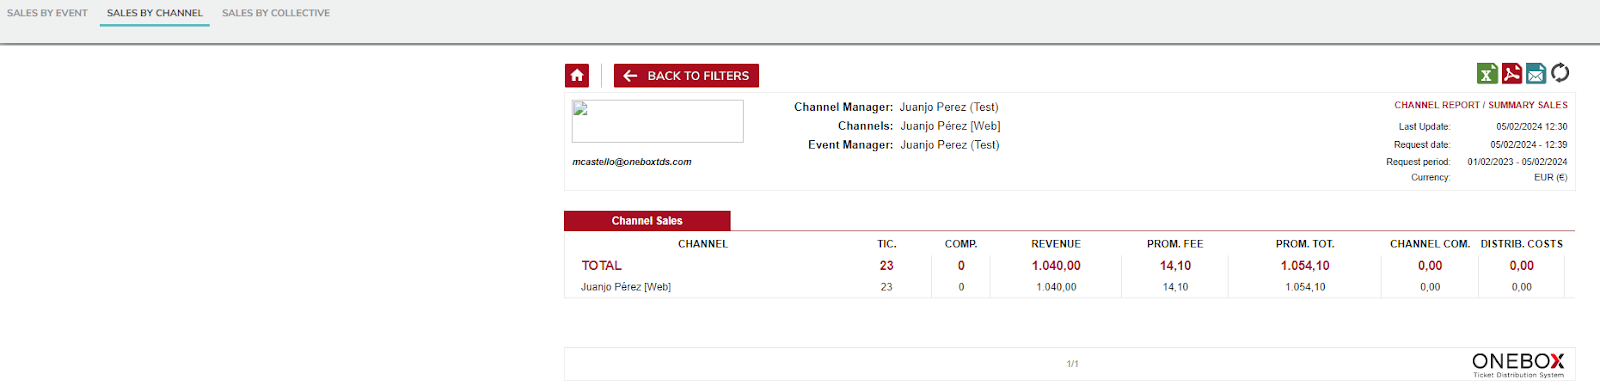Screen dimensions: 1600x392
Task: Select the Juanjo Pérez [Web] channel row
Action: (1069, 287)
